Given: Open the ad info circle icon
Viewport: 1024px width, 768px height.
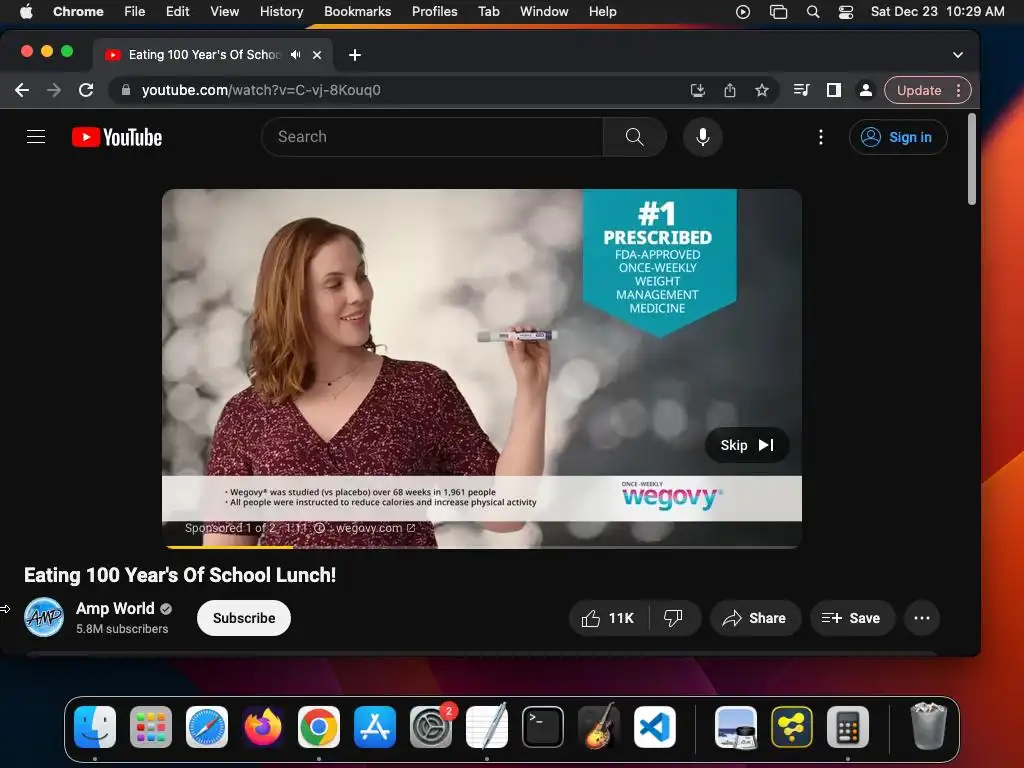Looking at the screenshot, I should pos(319,528).
